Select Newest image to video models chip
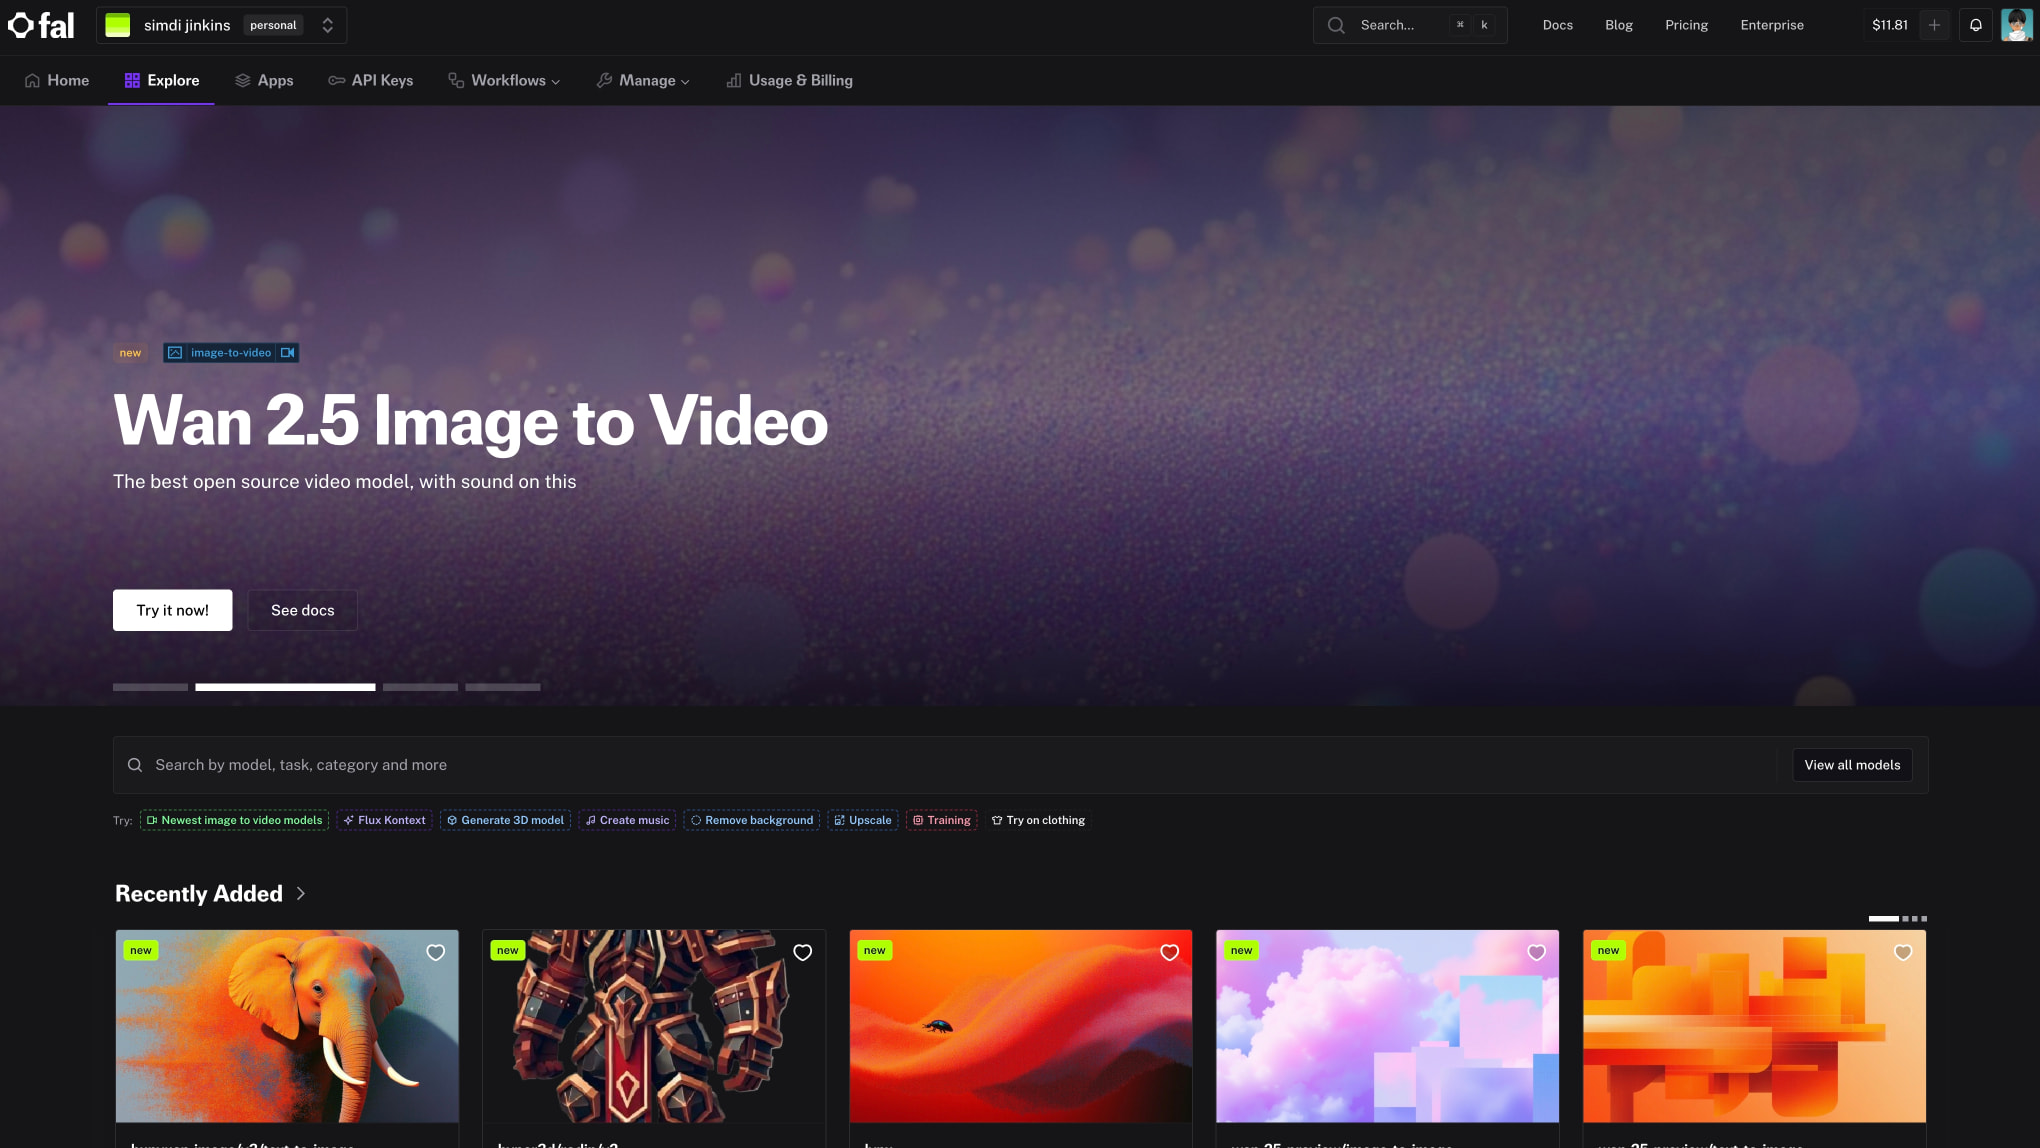The width and height of the screenshot is (2040, 1148). pos(234,820)
